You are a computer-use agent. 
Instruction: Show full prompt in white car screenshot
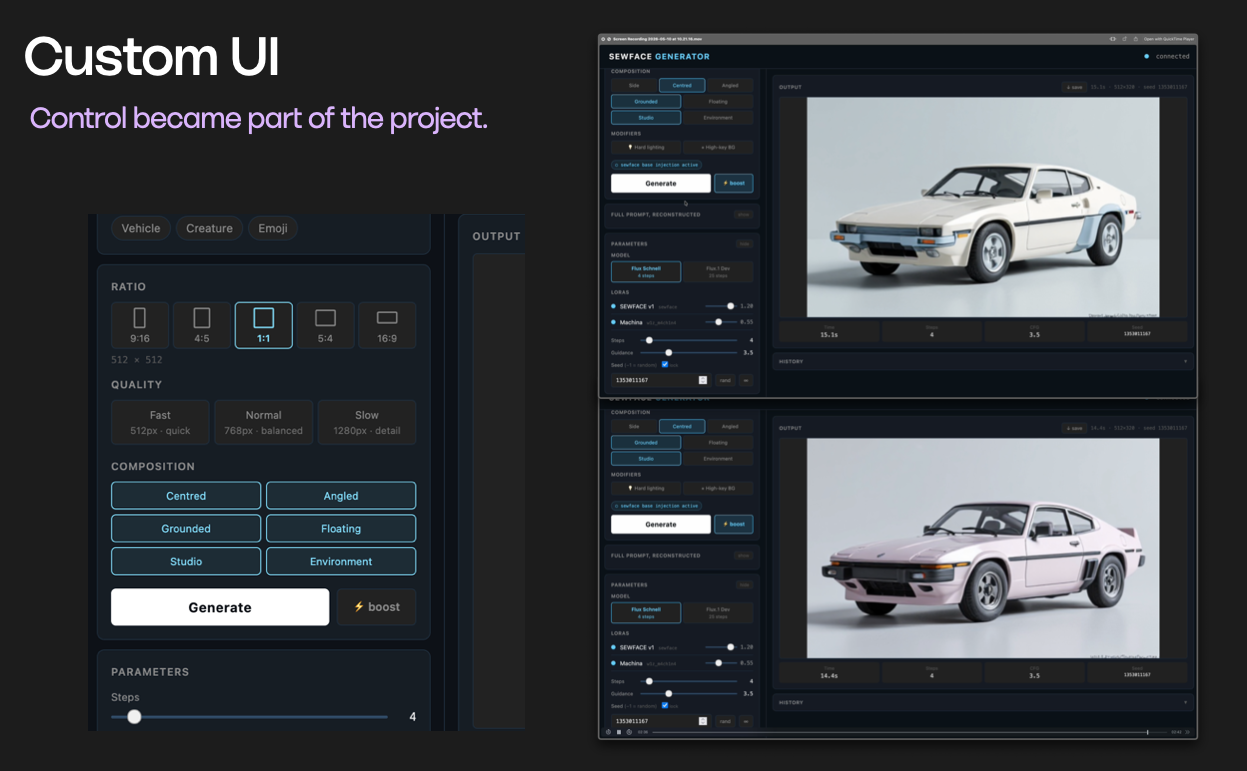pos(743,214)
